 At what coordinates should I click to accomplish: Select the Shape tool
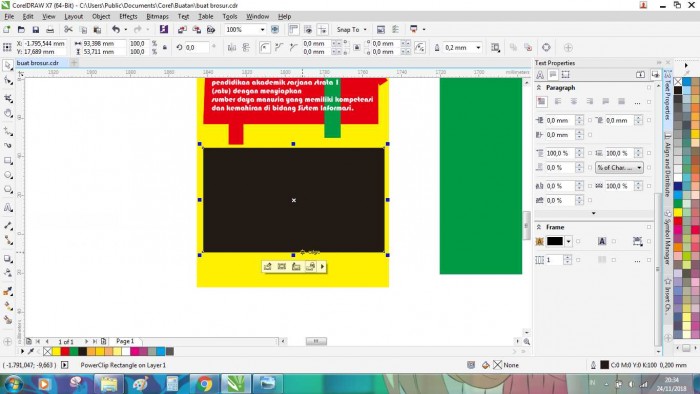(8, 81)
